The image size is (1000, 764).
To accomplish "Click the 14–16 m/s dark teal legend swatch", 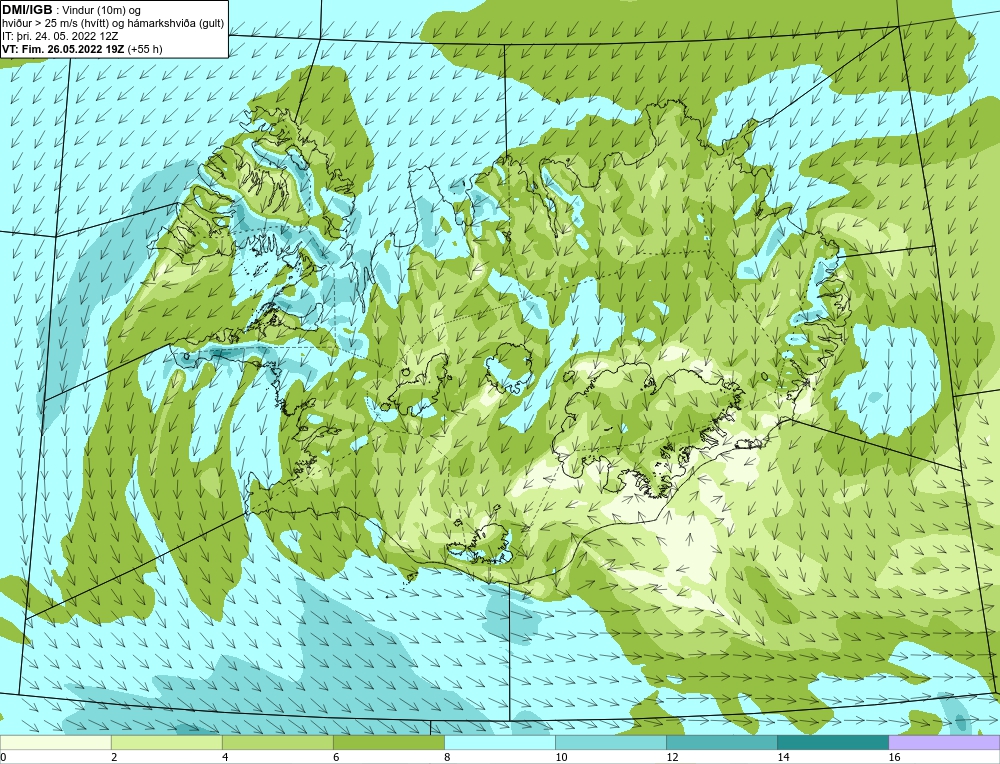I will click(x=833, y=742).
